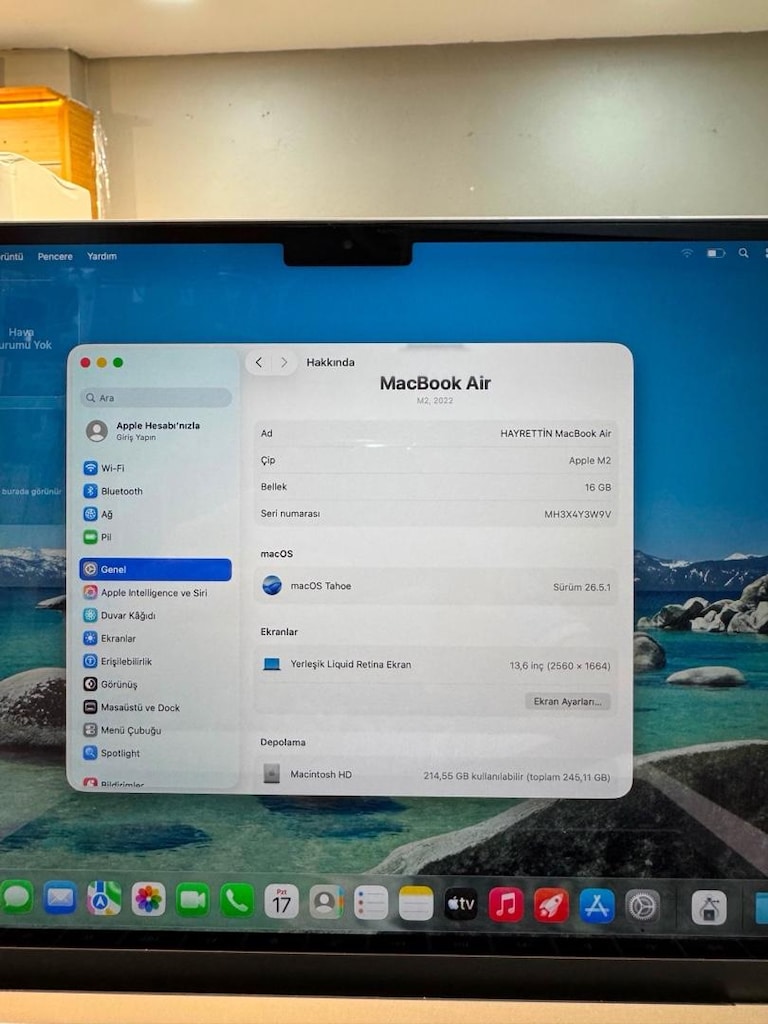Open Calendar from the Dock
768x1024 pixels.
tap(281, 901)
